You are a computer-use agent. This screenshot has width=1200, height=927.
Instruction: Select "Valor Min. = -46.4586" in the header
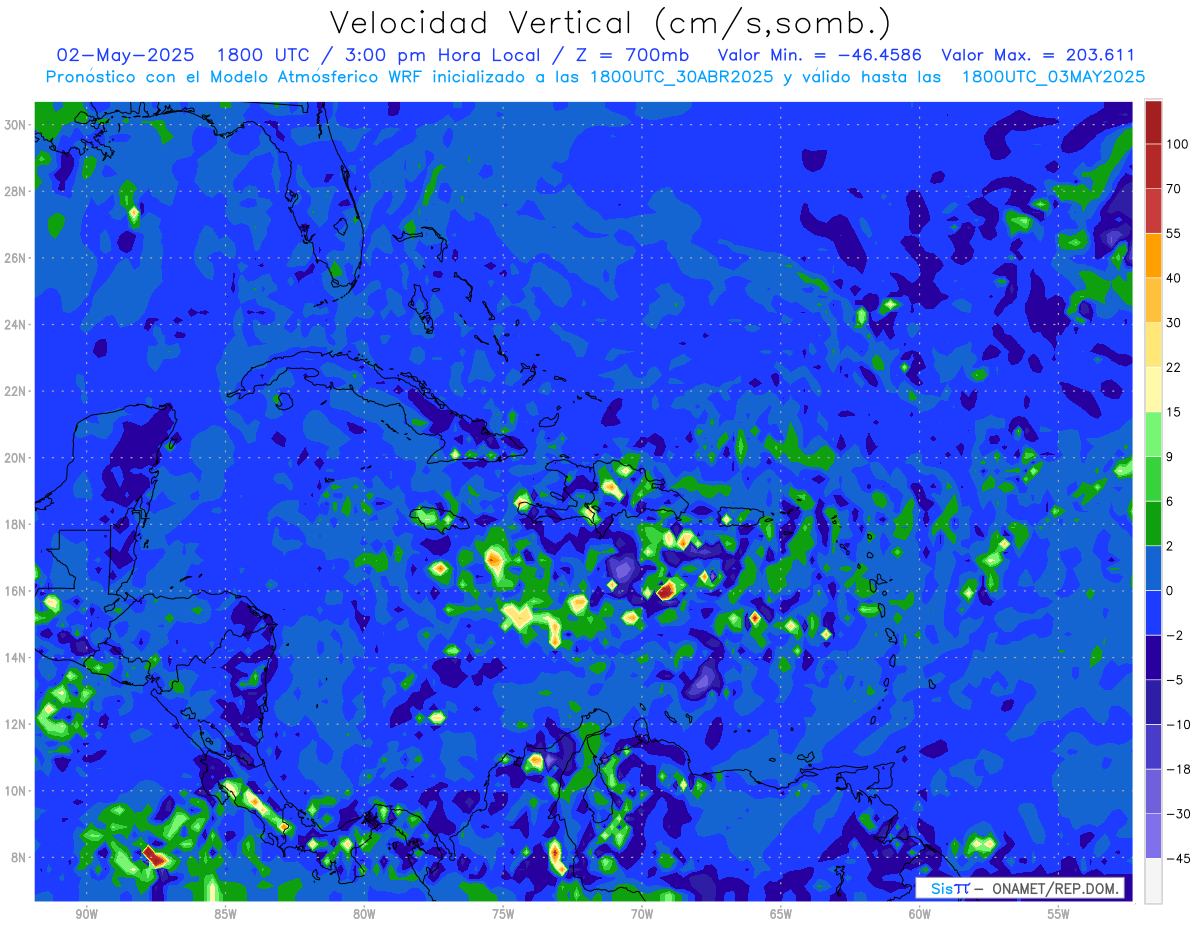click(x=820, y=55)
